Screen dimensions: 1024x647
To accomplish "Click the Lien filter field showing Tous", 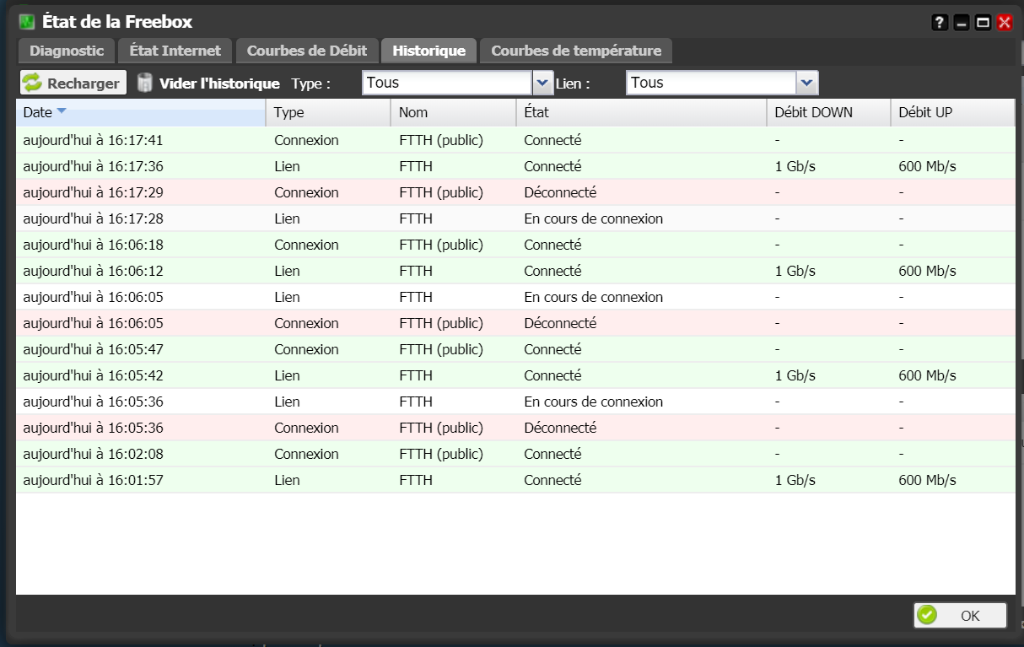I will tap(711, 83).
